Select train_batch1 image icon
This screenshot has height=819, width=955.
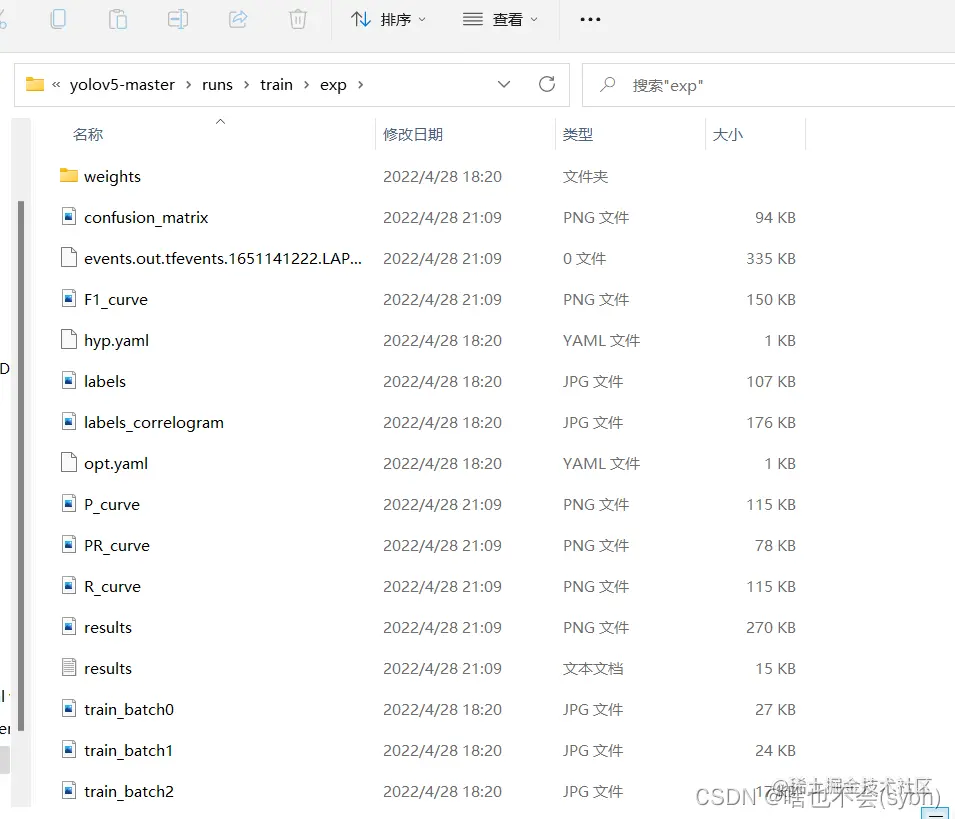pos(69,749)
